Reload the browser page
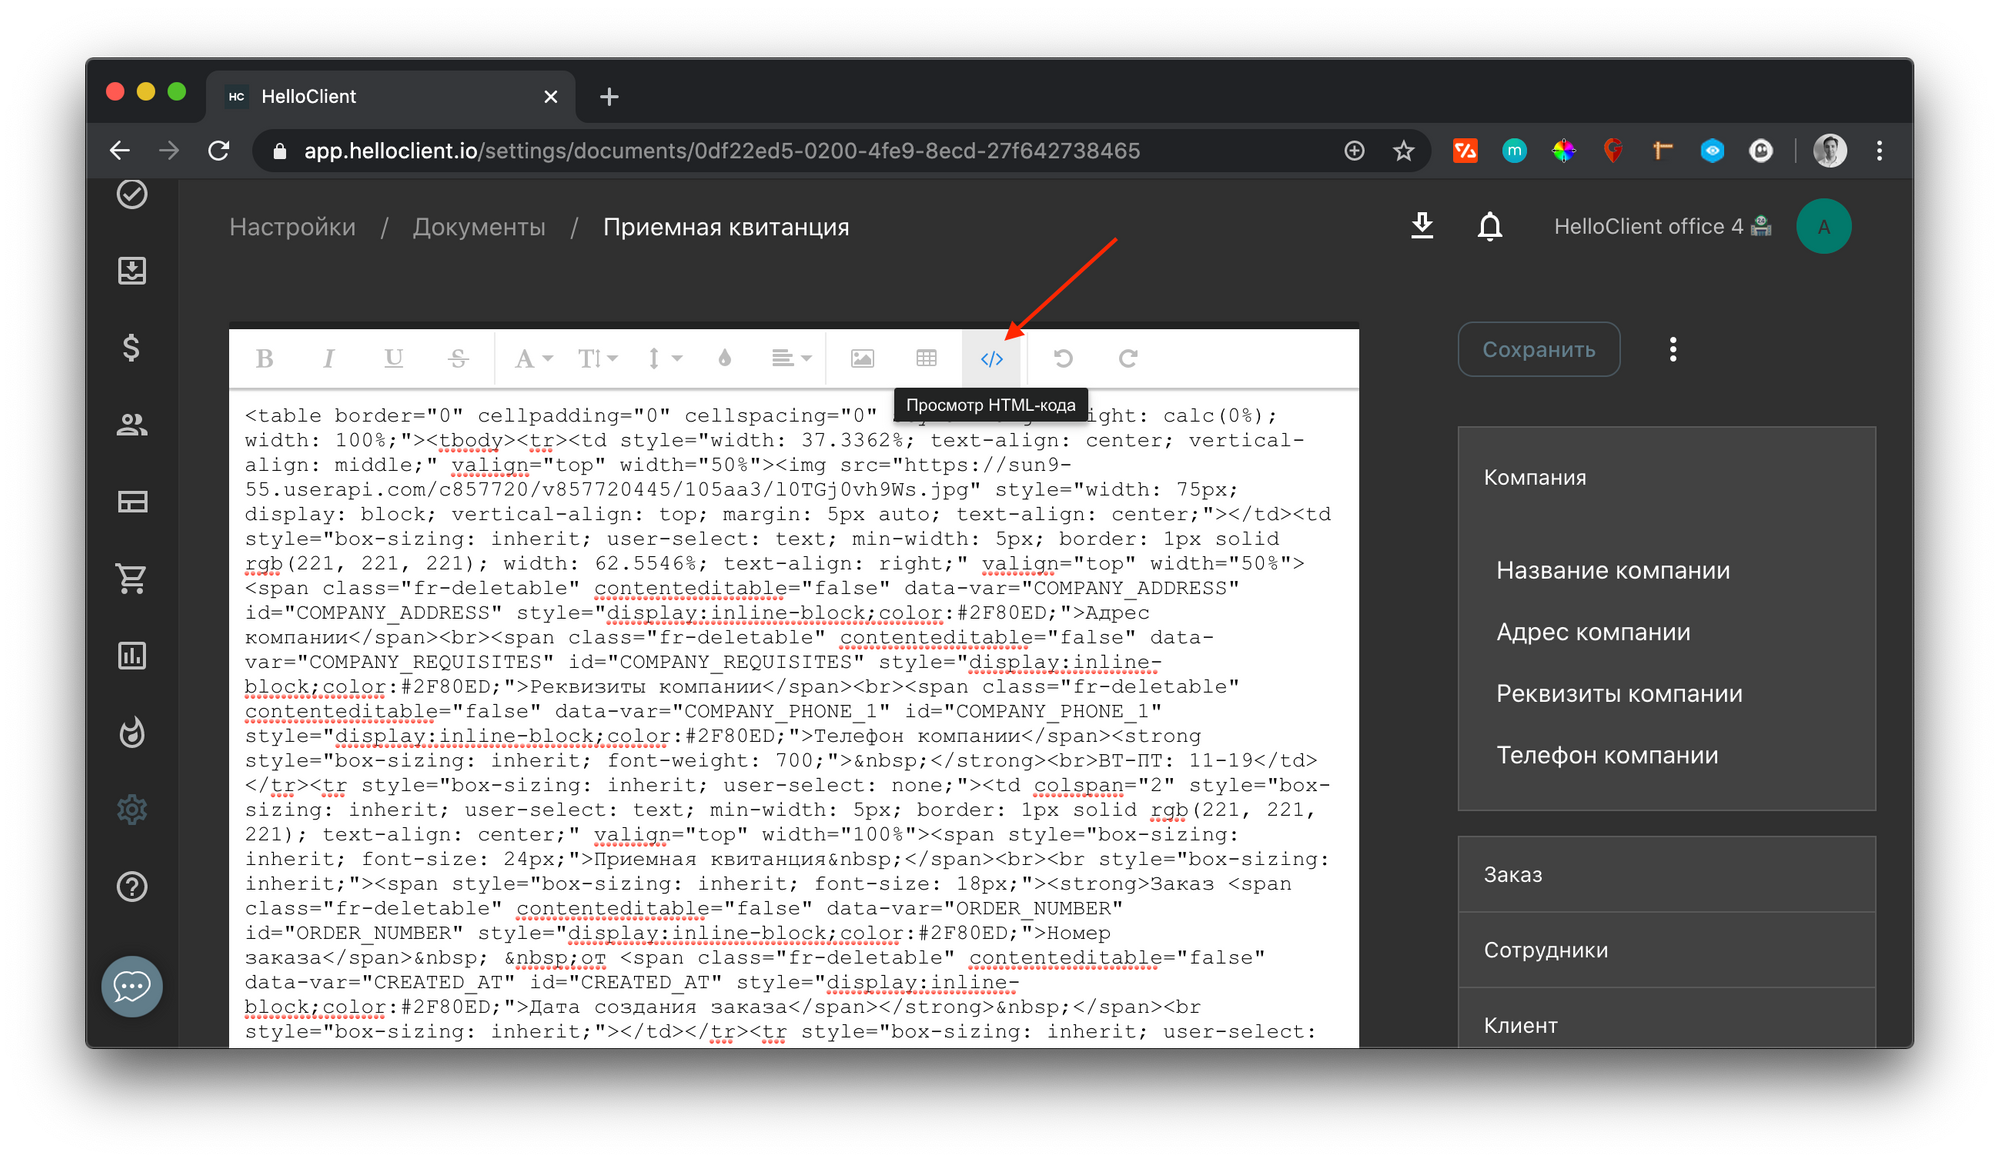The image size is (2000, 1162). point(219,150)
